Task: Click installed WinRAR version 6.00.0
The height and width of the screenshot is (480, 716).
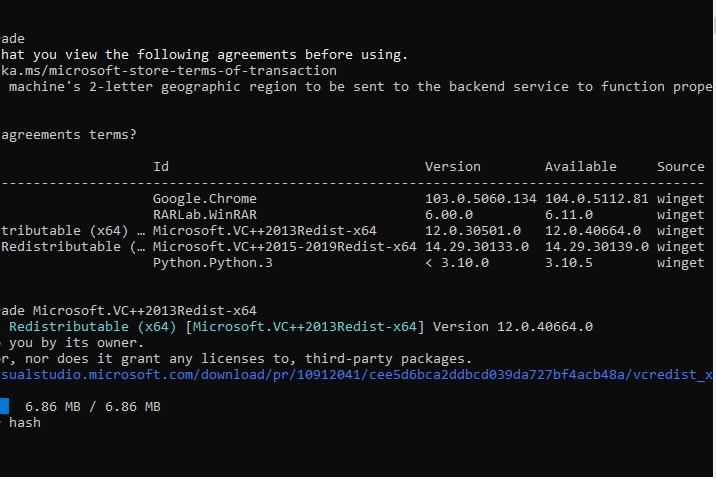Action: point(449,215)
